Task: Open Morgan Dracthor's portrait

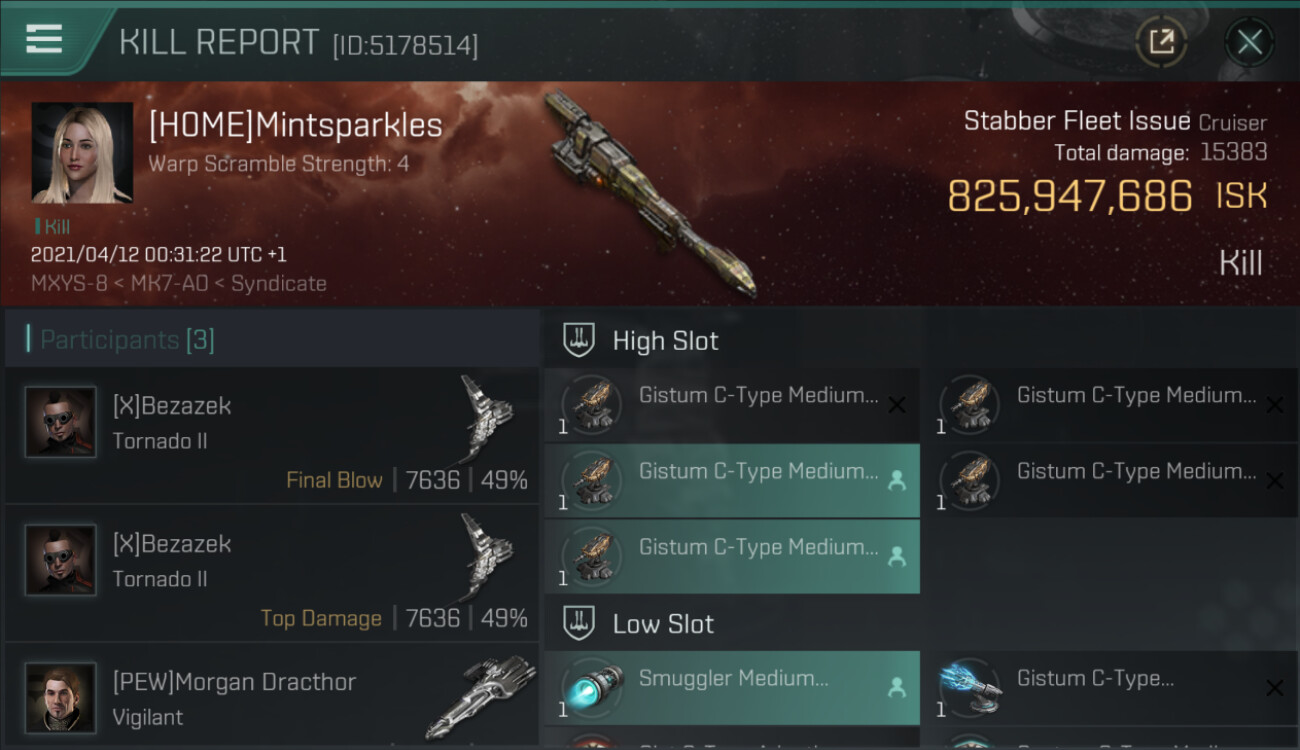Action: (x=61, y=698)
